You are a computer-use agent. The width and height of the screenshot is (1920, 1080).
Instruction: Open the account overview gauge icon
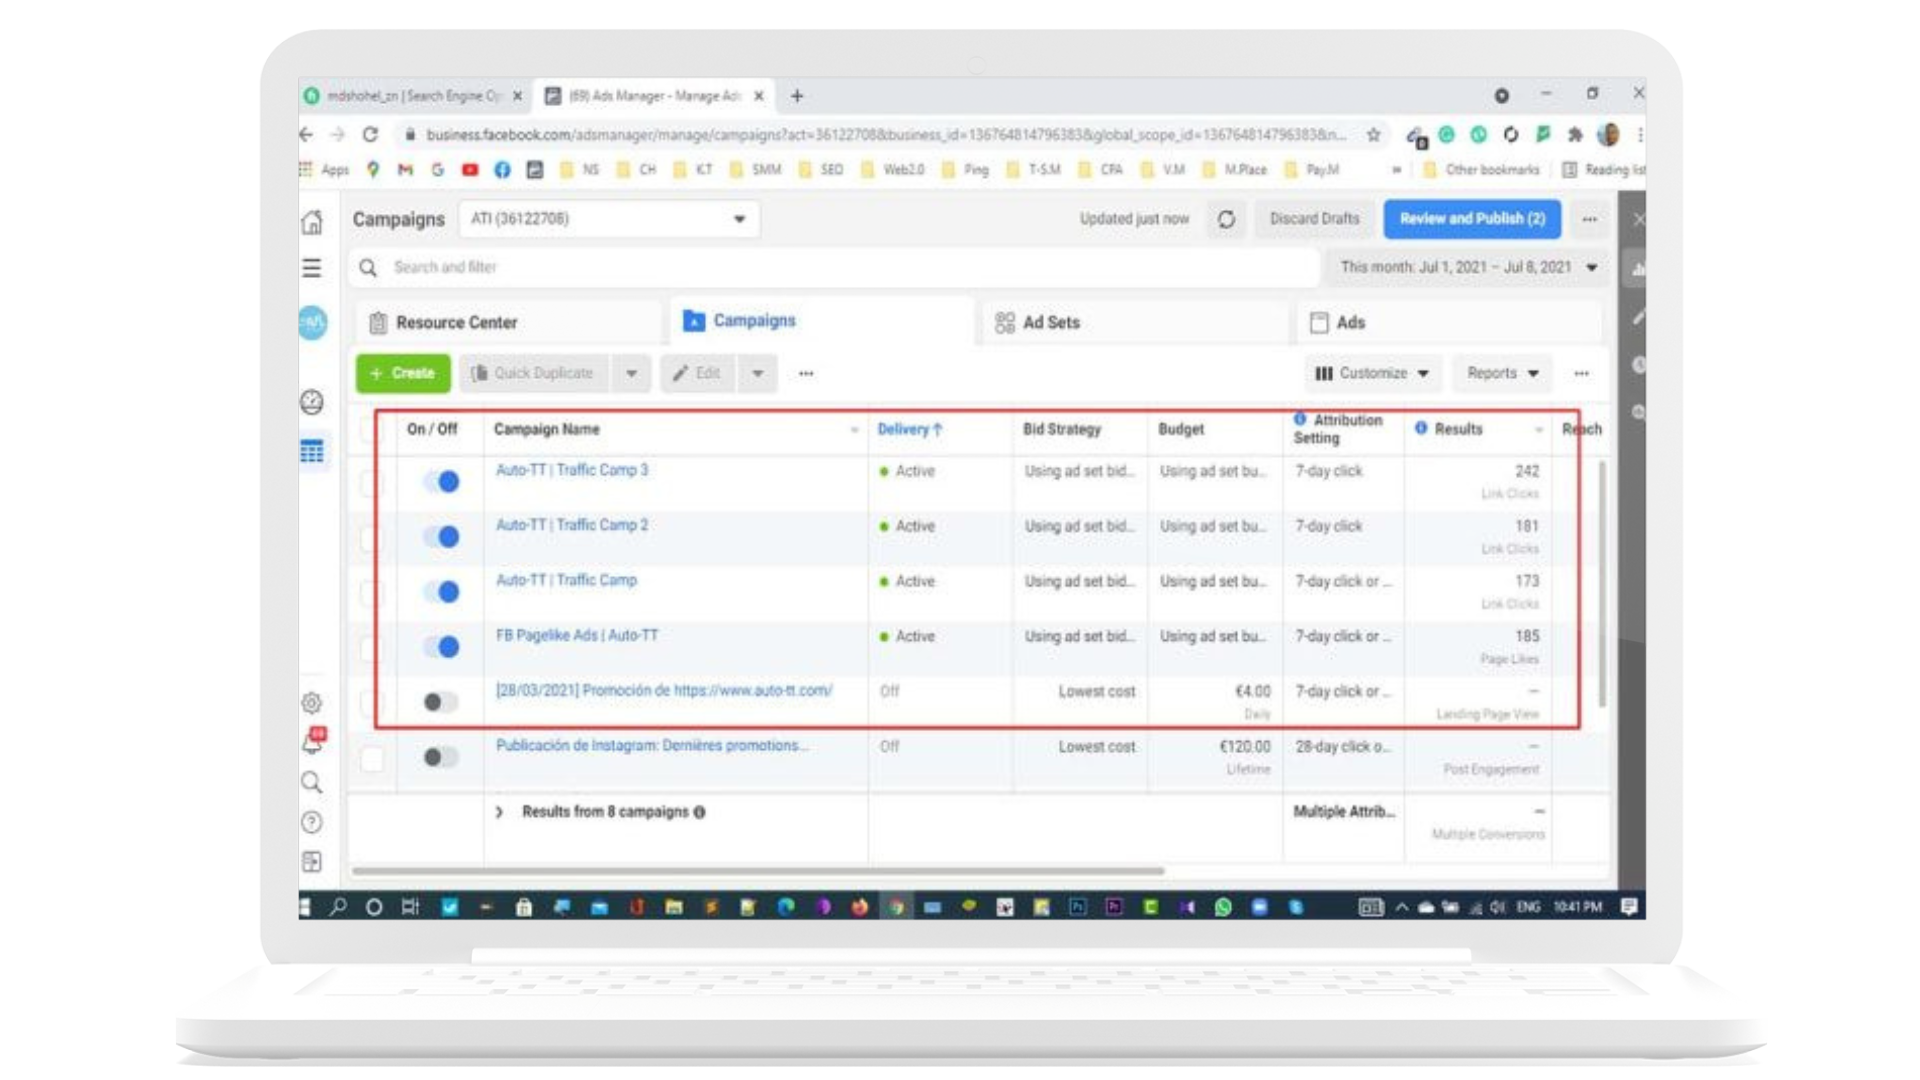coord(312,402)
